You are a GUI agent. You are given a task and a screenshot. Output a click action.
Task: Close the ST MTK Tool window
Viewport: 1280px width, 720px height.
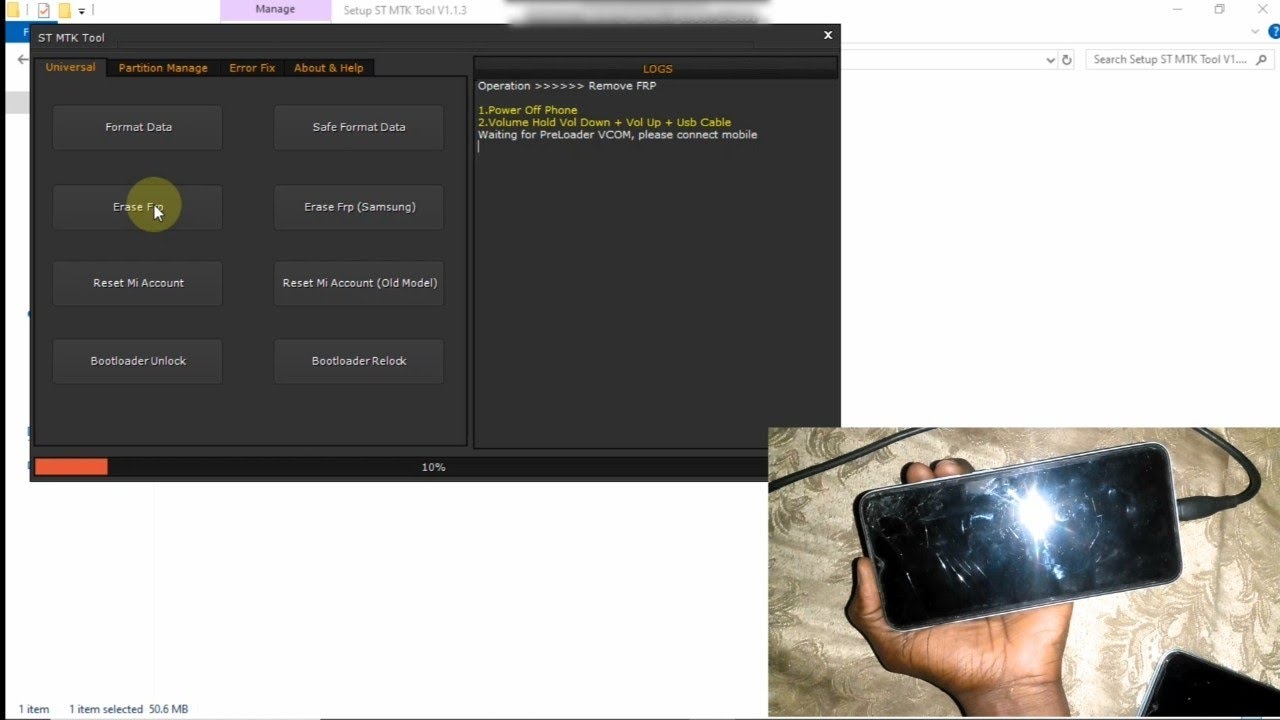coord(828,35)
